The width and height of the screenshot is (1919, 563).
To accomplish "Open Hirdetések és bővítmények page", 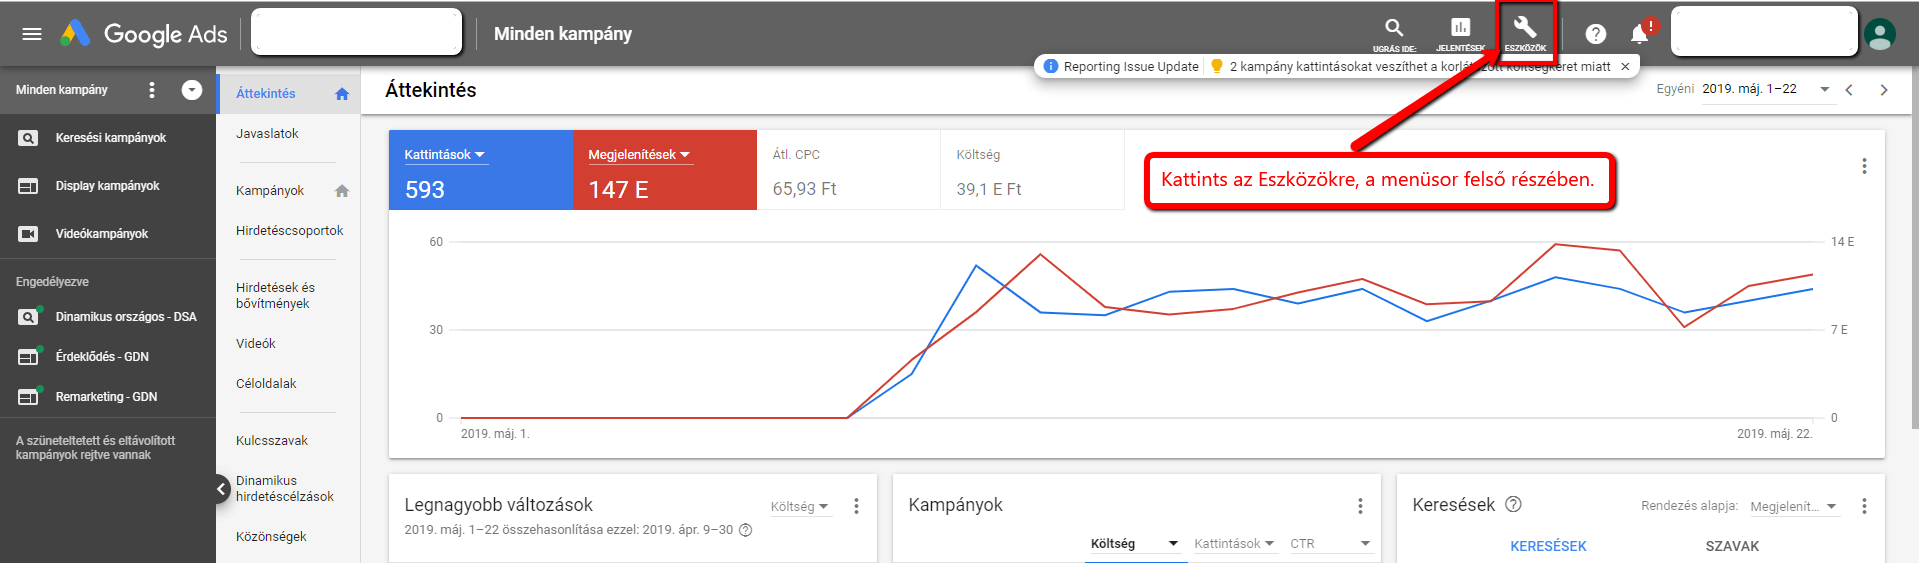I will (275, 296).
